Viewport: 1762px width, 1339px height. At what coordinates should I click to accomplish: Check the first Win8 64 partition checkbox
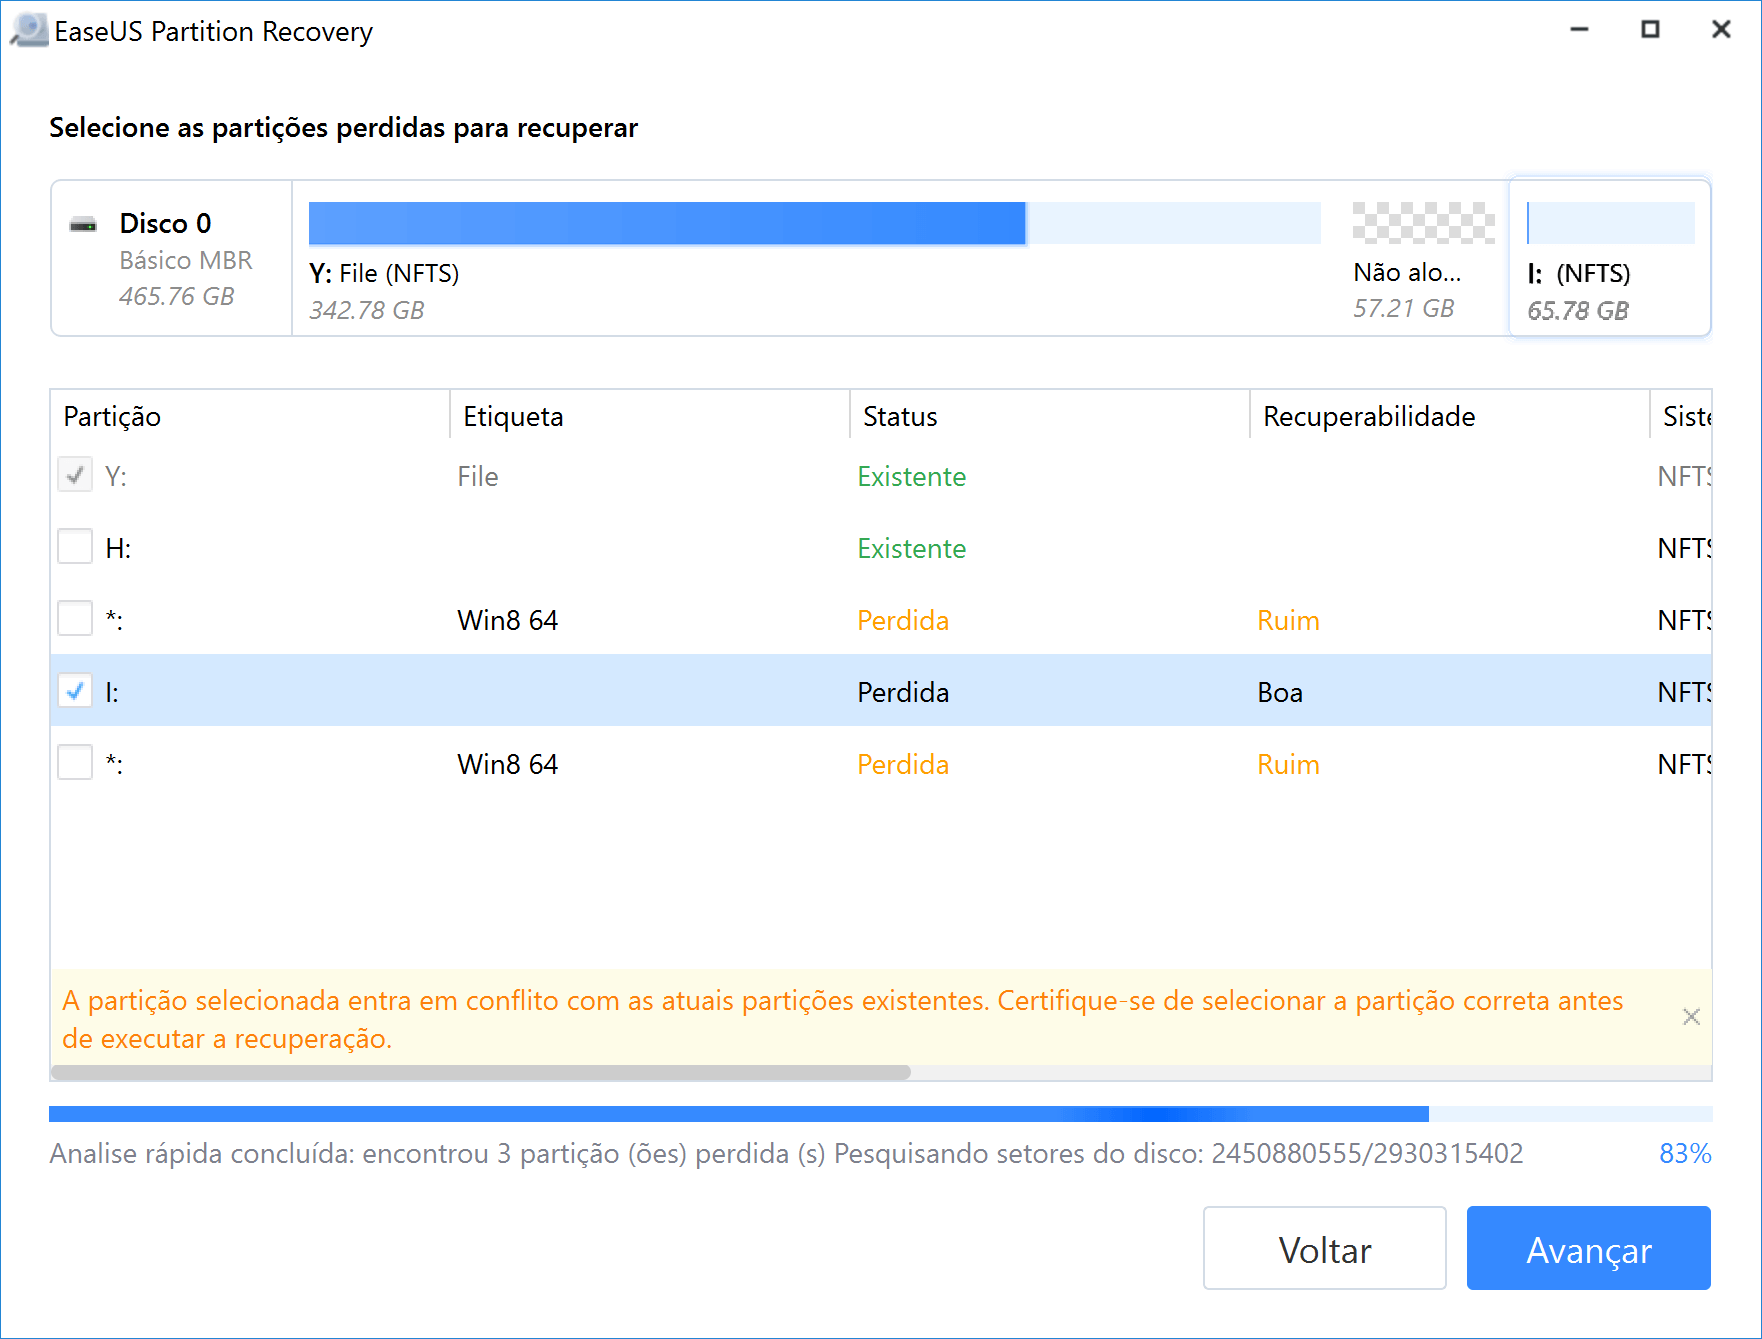[75, 619]
